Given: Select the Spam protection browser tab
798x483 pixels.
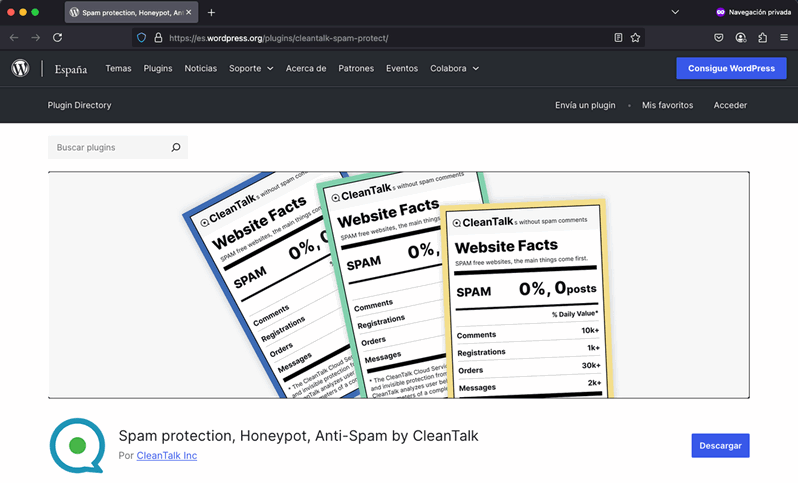Looking at the screenshot, I should pyautogui.click(x=131, y=12).
